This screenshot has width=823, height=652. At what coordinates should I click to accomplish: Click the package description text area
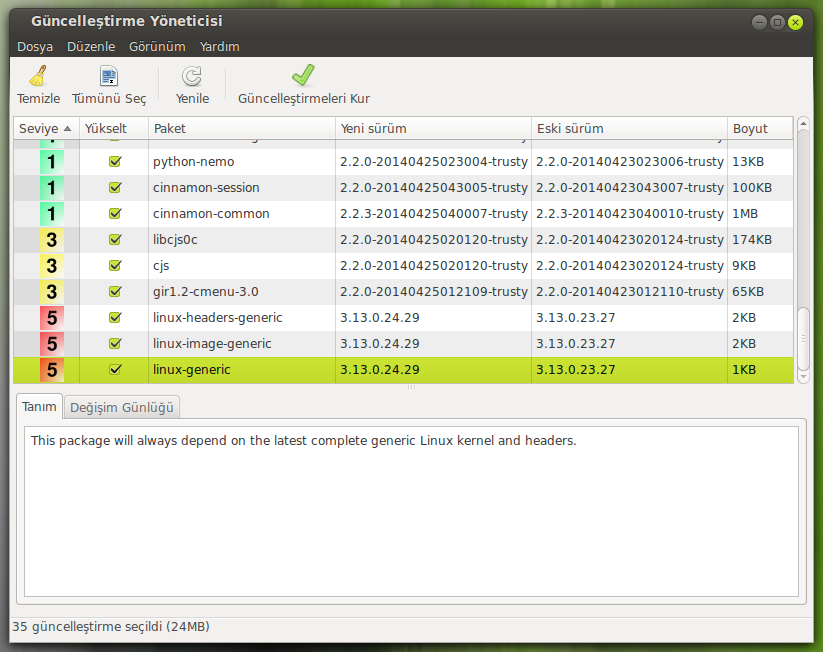(x=412, y=511)
